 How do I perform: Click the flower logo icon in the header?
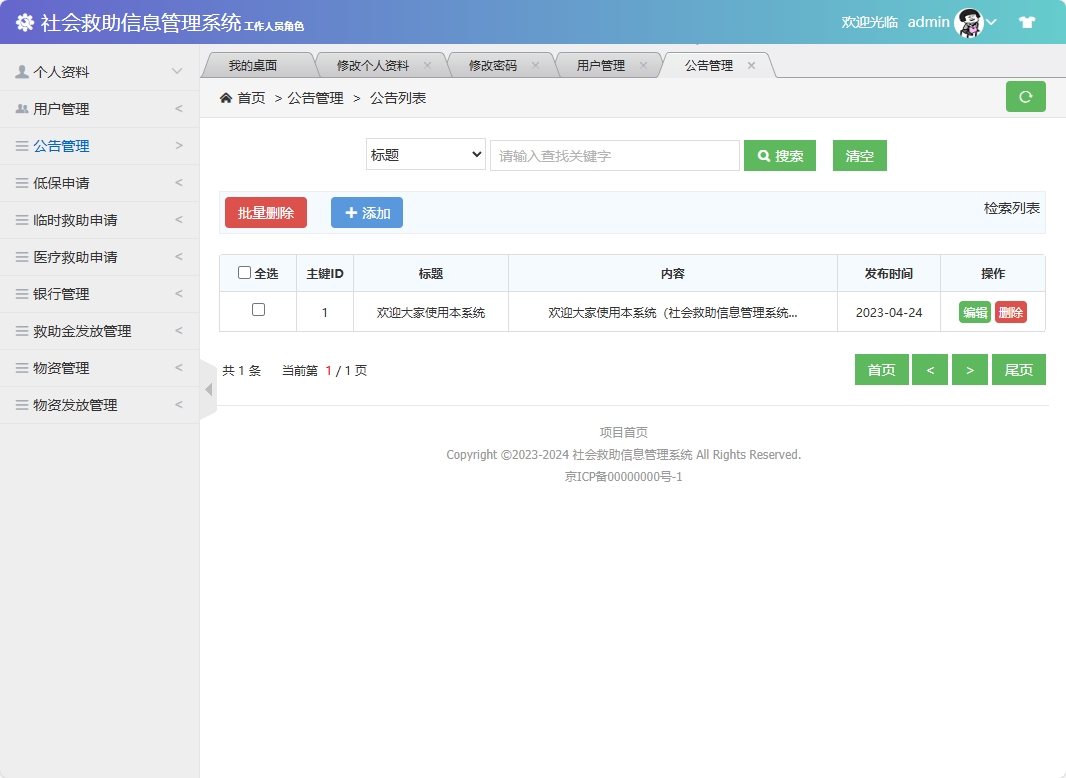click(24, 22)
